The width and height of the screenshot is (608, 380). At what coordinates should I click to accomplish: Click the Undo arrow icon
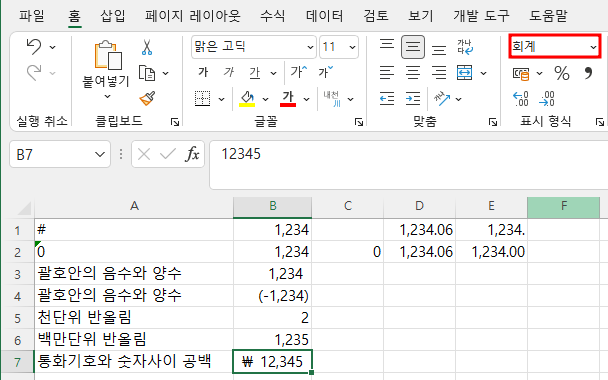(34, 47)
